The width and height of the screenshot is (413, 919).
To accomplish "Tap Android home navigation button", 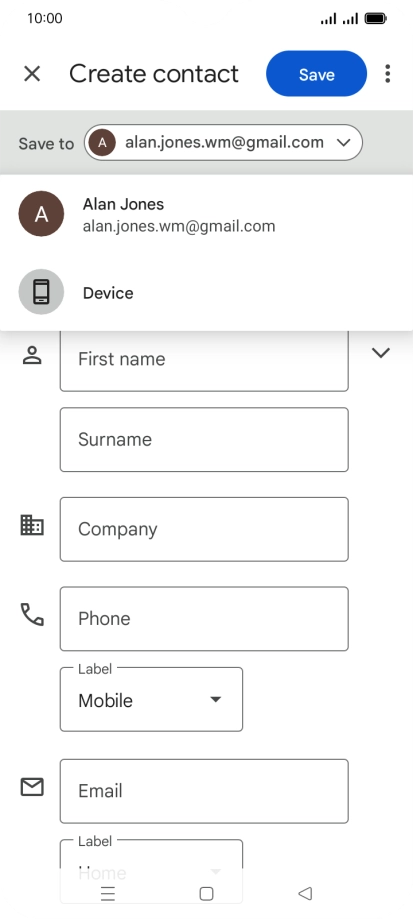I will click(206, 893).
